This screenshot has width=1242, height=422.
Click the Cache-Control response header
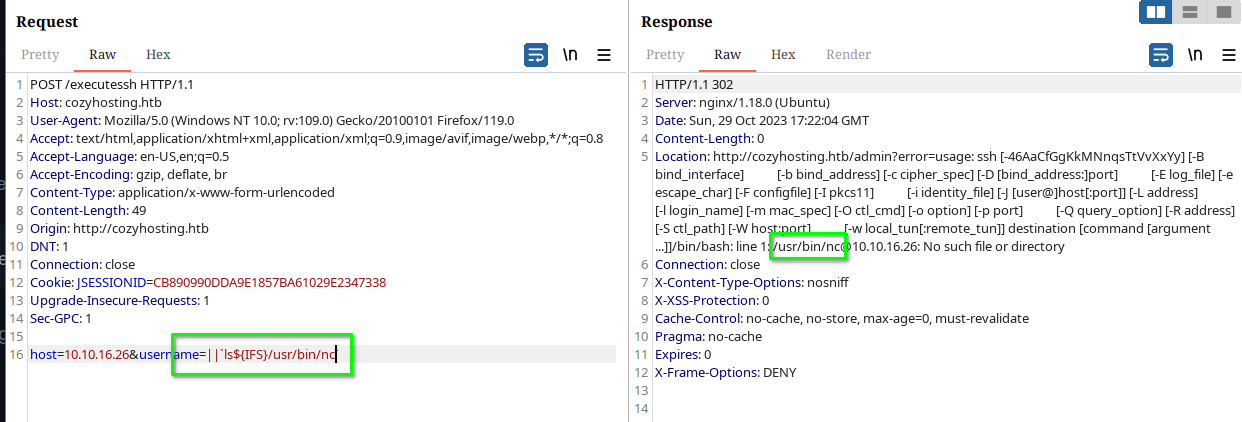click(842, 318)
